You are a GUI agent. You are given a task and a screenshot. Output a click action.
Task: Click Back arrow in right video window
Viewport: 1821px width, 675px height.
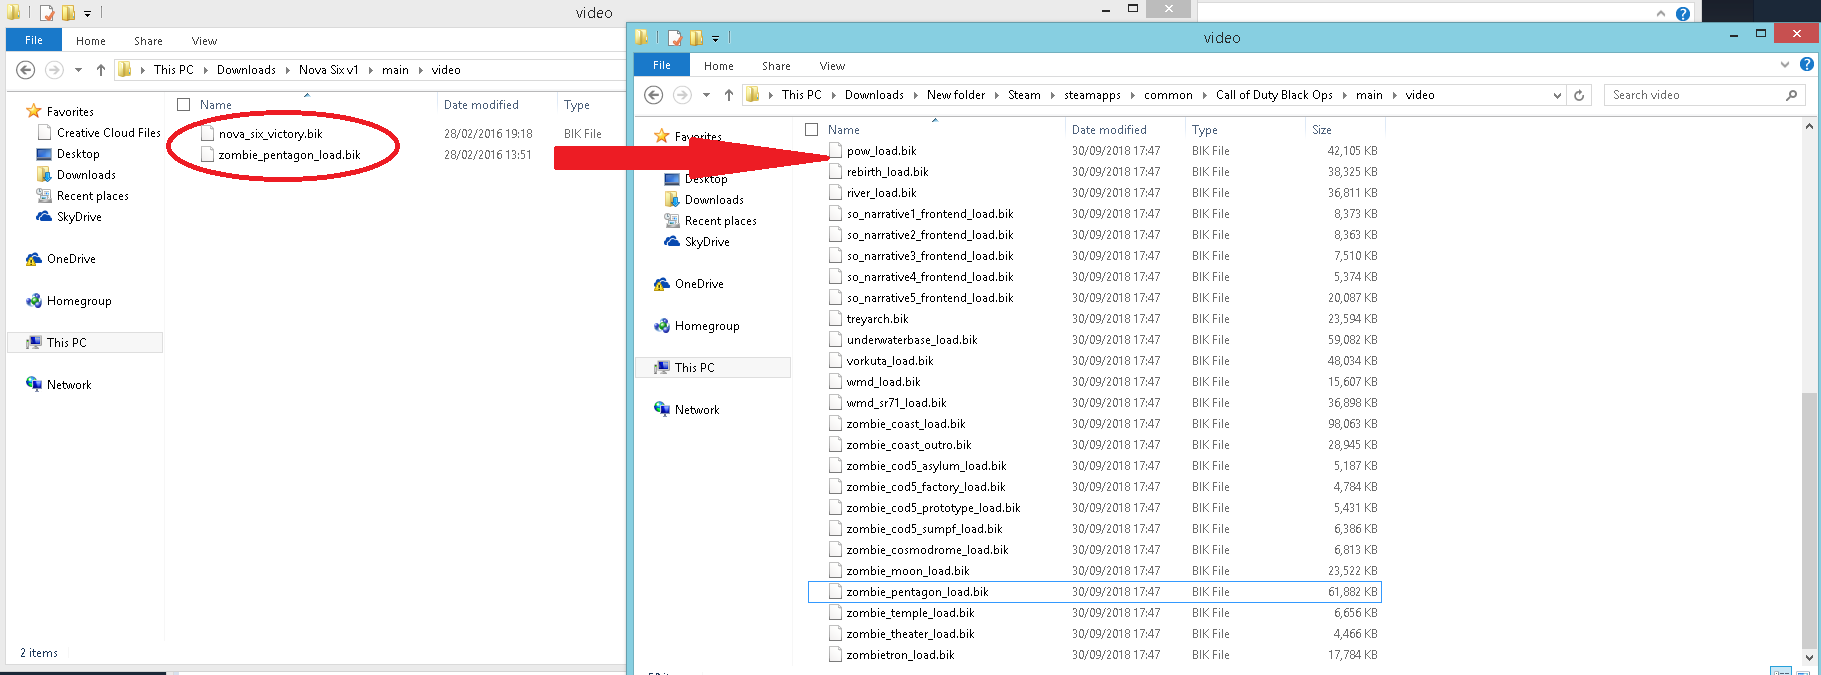654,95
